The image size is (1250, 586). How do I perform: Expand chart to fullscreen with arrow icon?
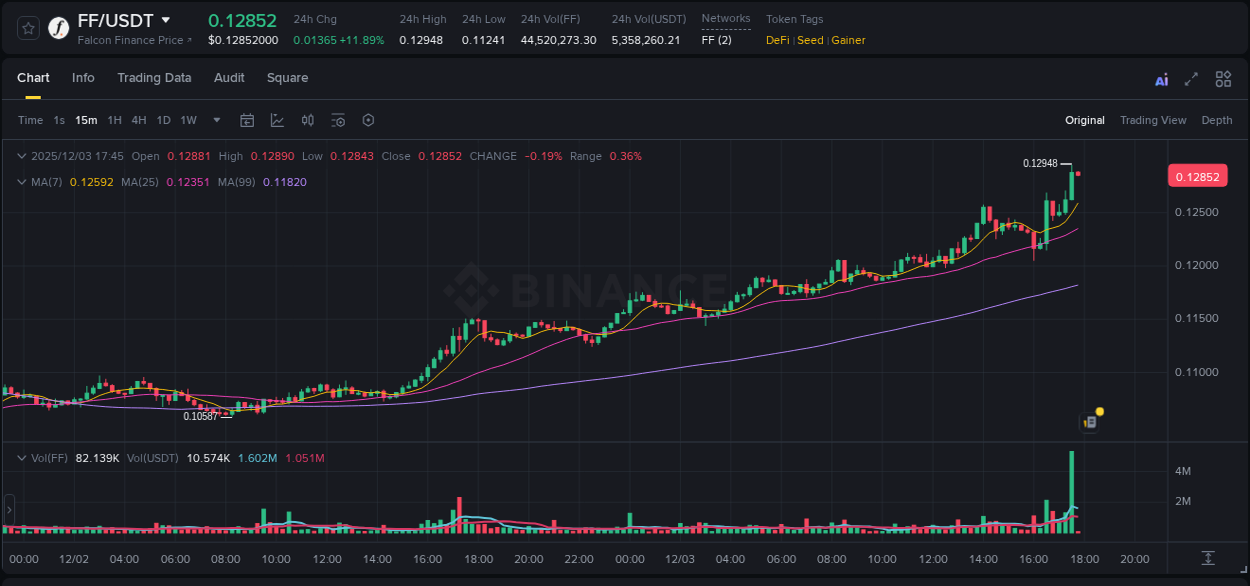coord(1190,78)
